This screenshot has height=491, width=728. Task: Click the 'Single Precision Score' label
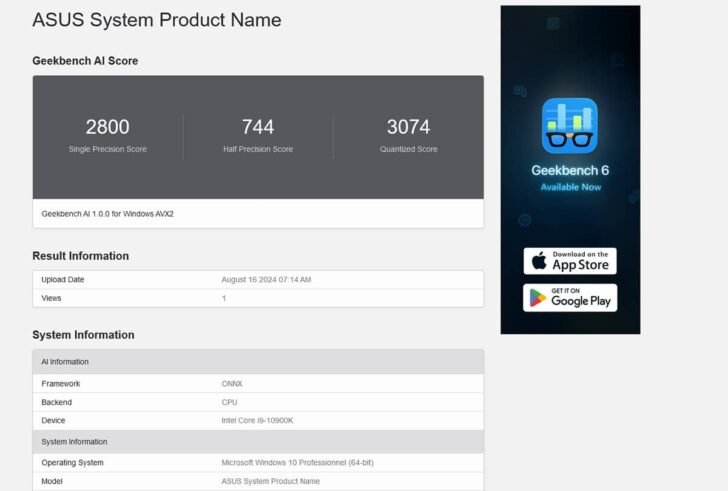coord(107,149)
